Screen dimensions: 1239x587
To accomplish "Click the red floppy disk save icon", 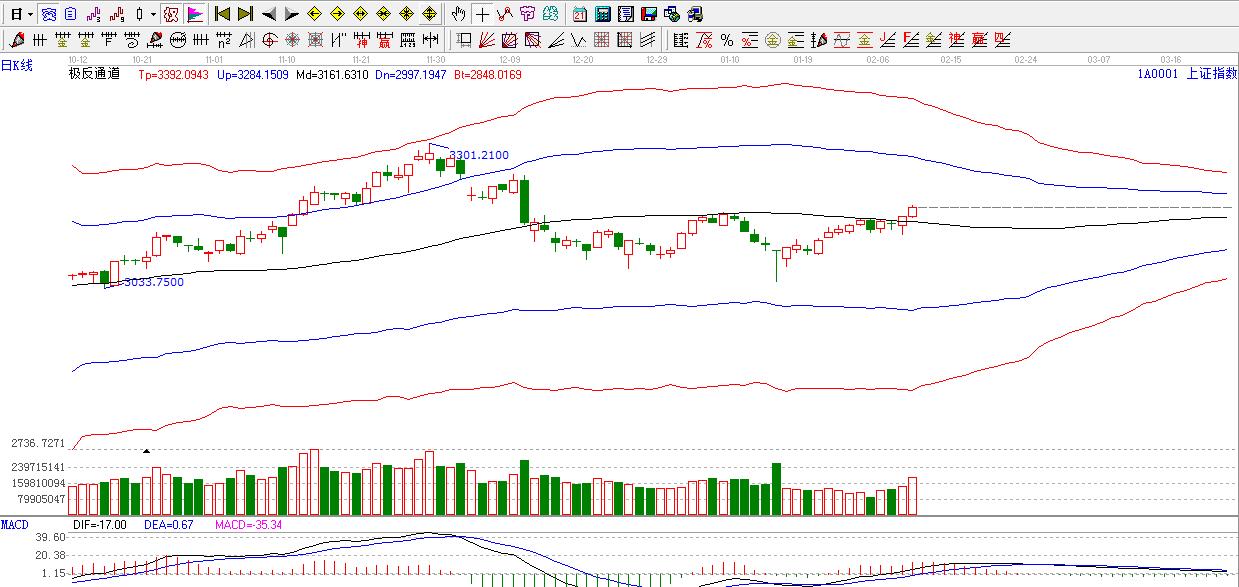I will pos(648,14).
